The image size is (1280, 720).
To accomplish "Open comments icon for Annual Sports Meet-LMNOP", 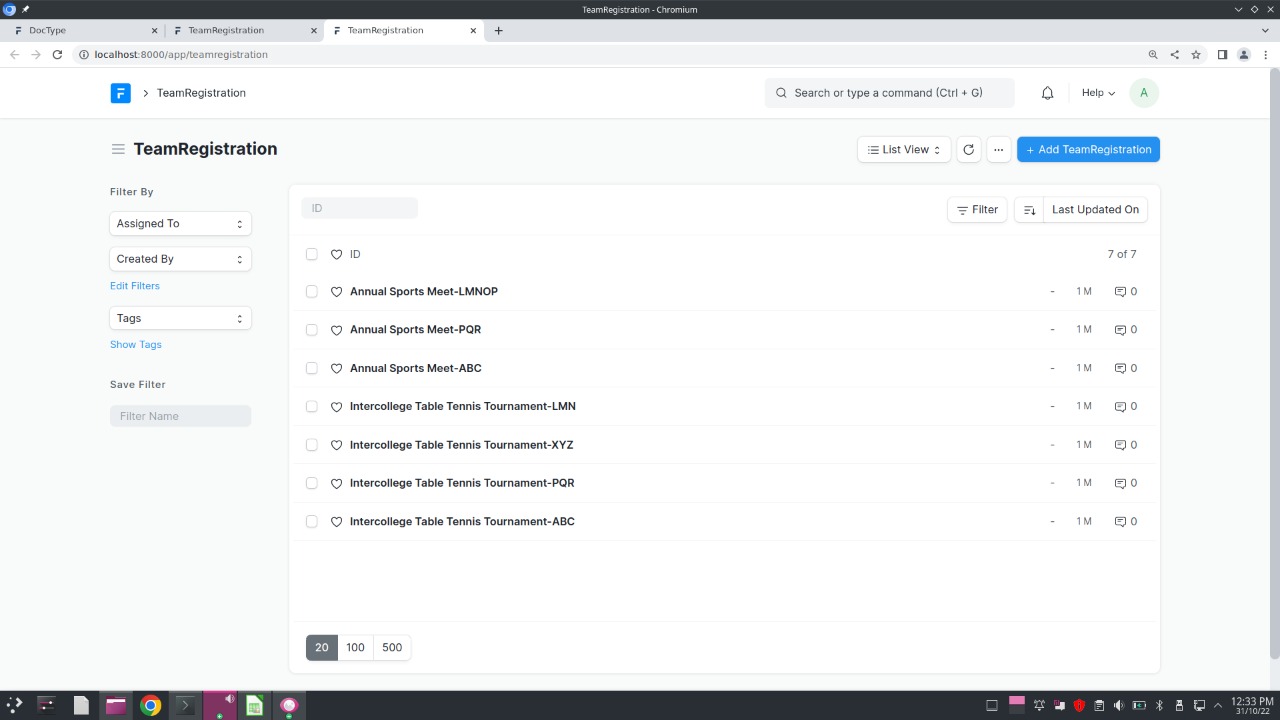I will pos(1120,292).
